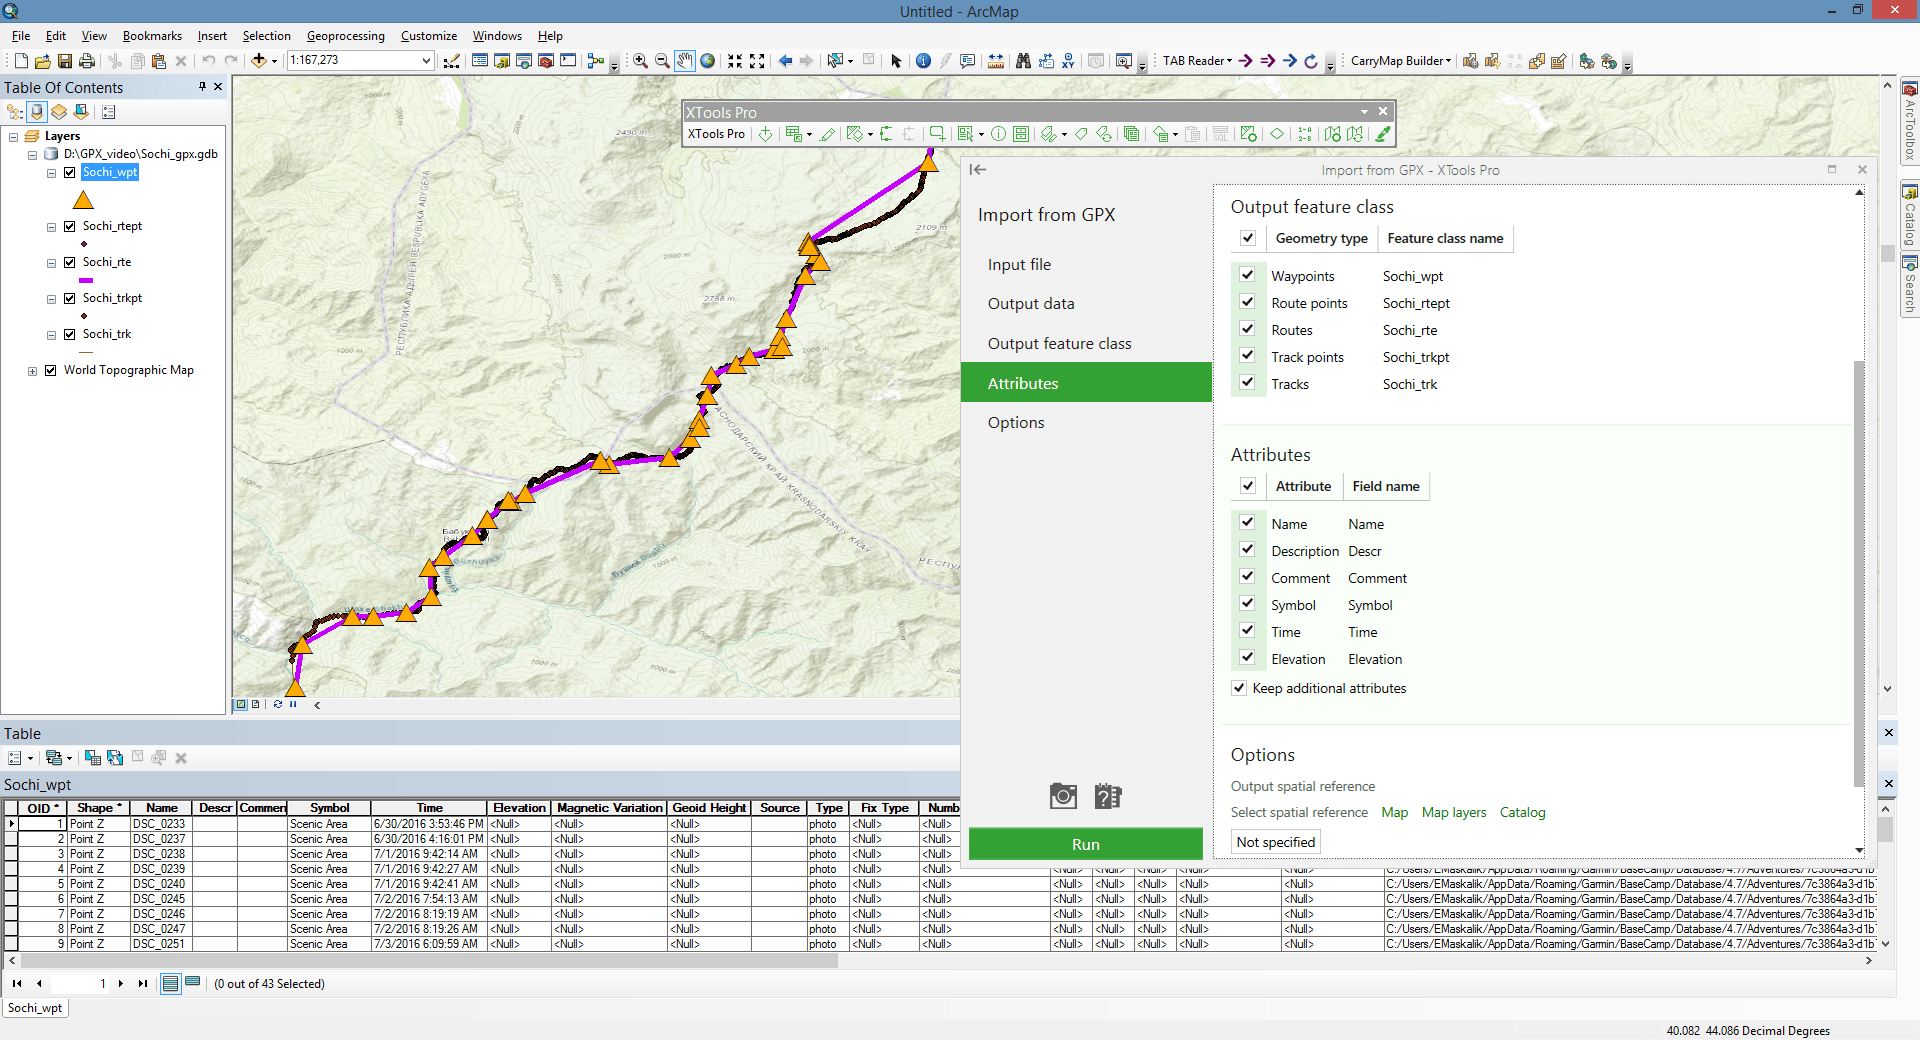1920x1040 pixels.
Task: Toggle World Topographic Map layer visibility
Action: [51, 370]
